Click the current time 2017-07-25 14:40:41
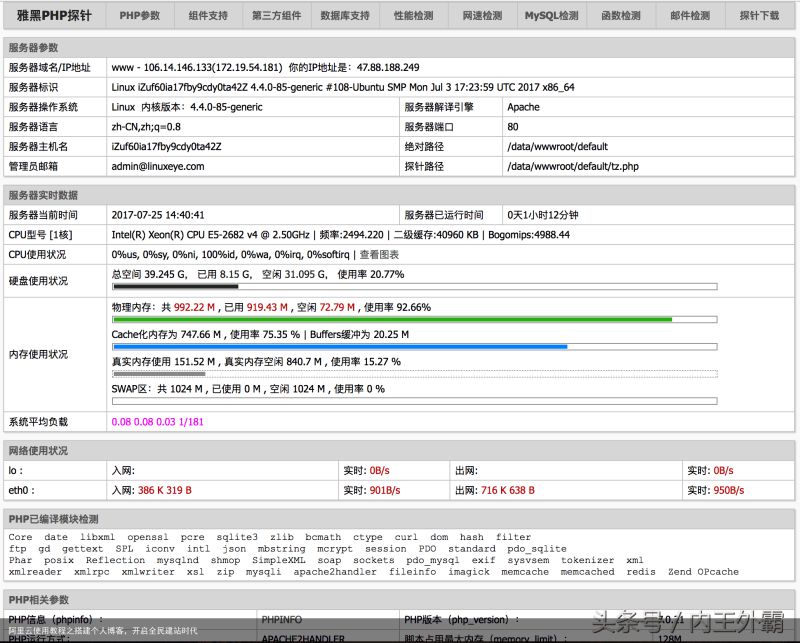 coord(158,215)
